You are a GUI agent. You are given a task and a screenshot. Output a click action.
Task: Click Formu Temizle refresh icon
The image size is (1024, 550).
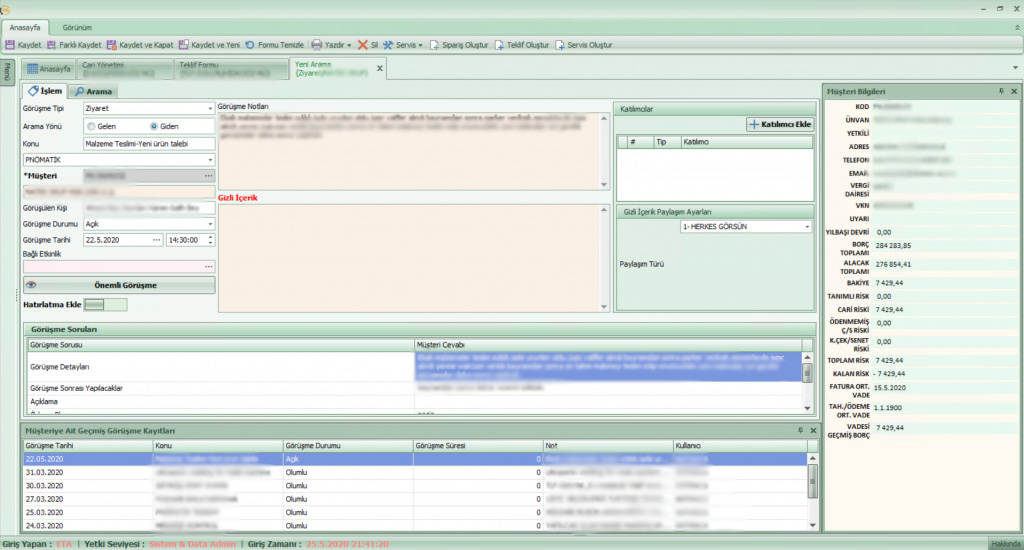pos(249,45)
